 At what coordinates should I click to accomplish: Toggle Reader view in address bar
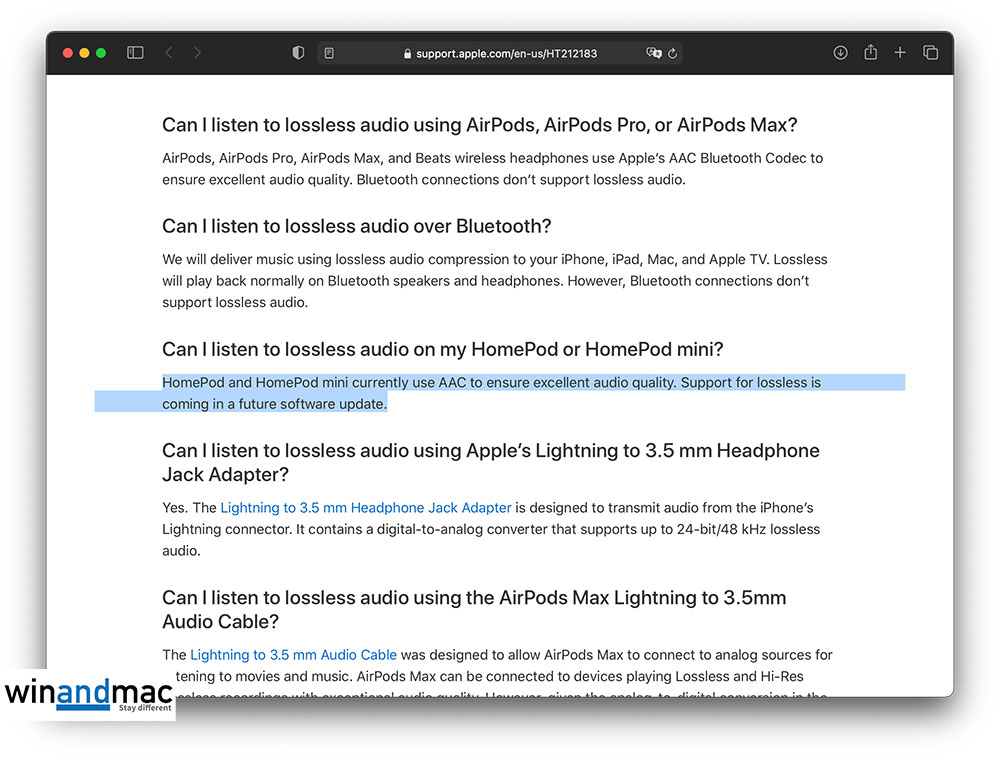(329, 53)
